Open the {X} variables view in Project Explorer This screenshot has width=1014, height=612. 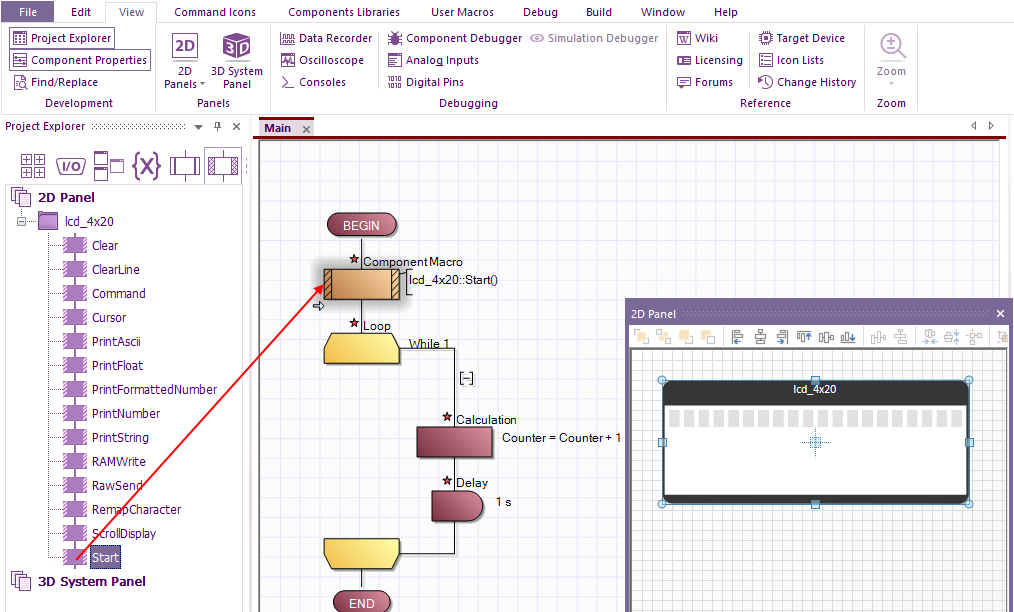(x=146, y=166)
